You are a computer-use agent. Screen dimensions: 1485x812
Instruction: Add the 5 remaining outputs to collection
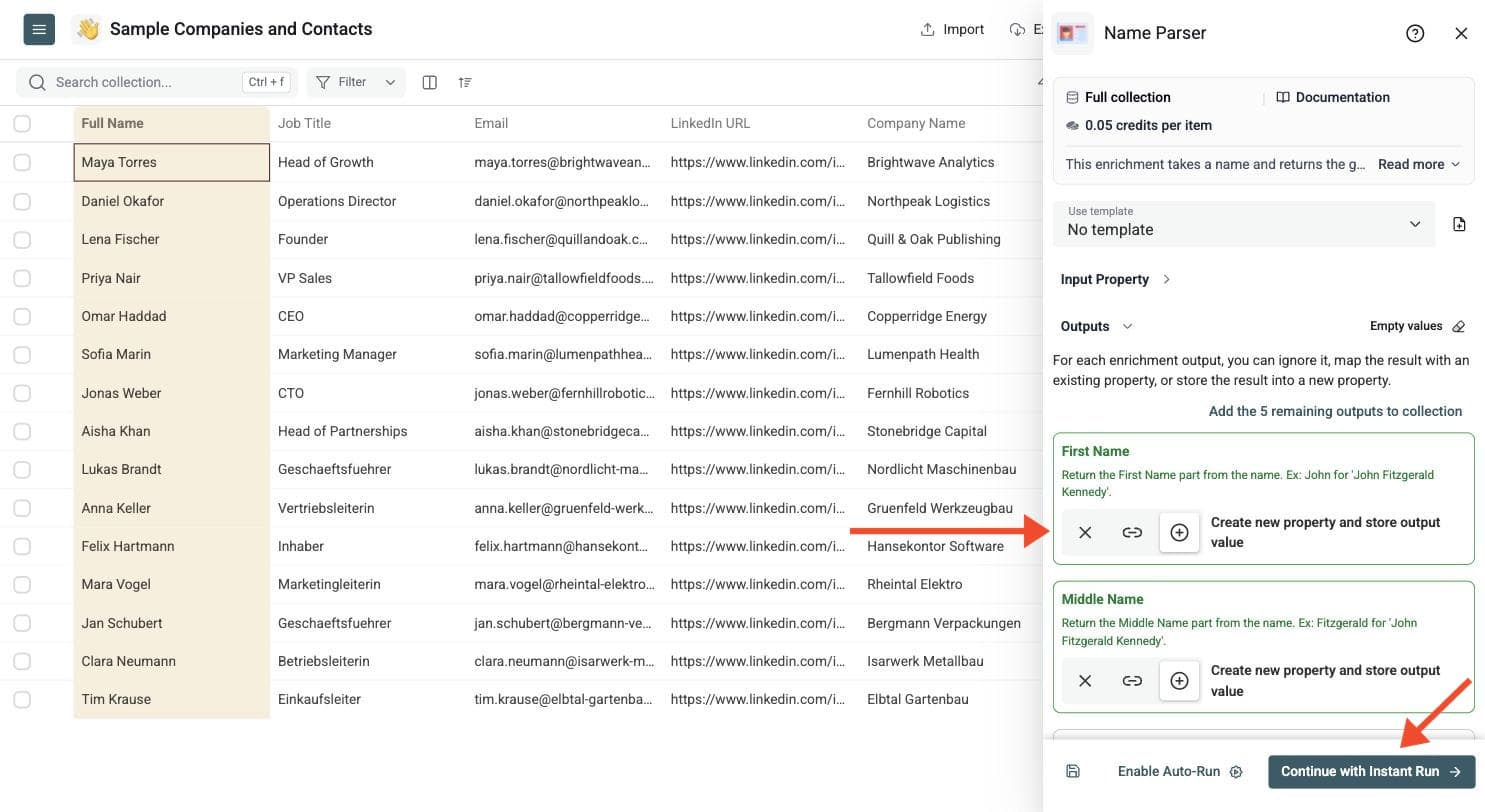pos(1335,411)
